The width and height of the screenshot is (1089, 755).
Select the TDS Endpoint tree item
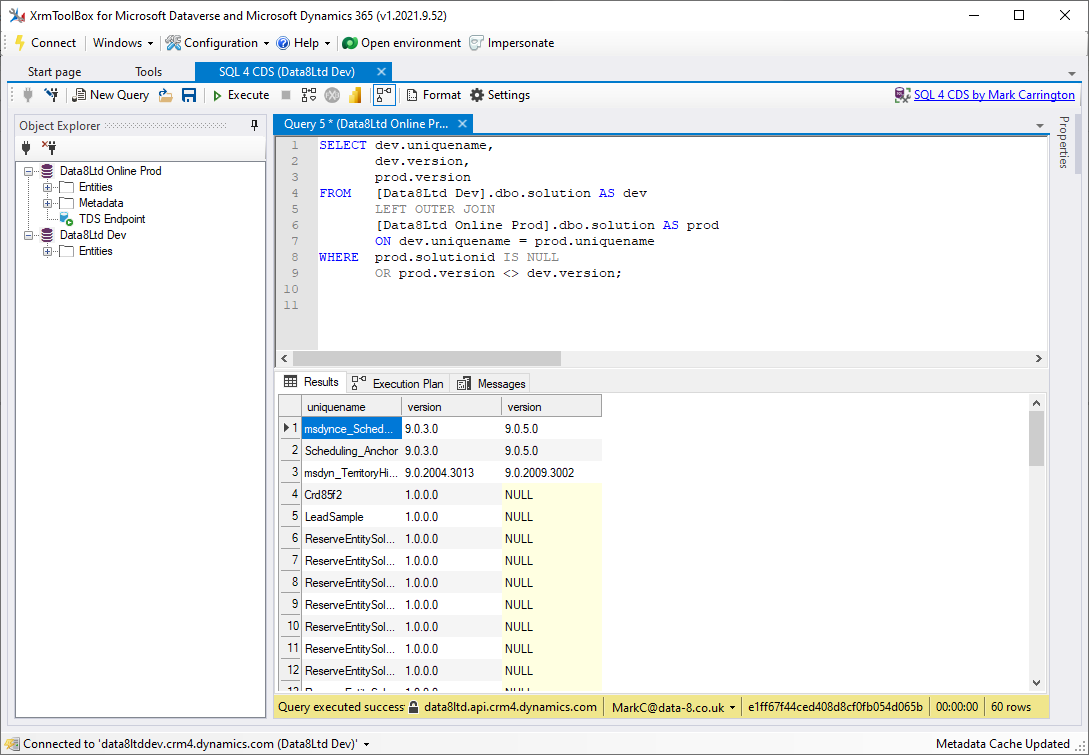pos(111,218)
